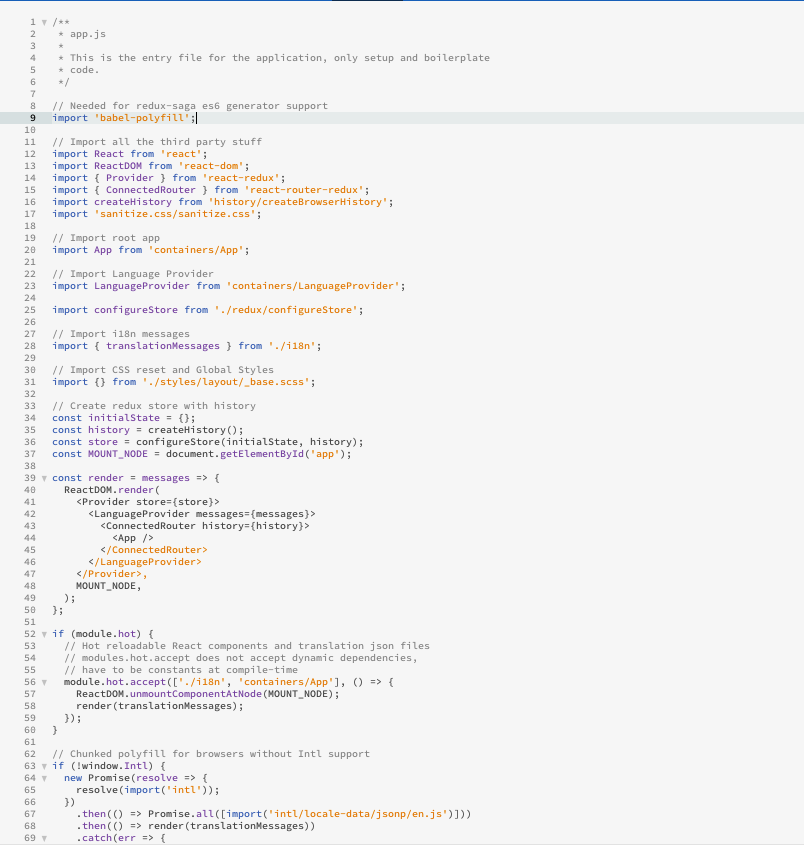Collapse the render function at line 39
The image size is (804, 850).
43,478
